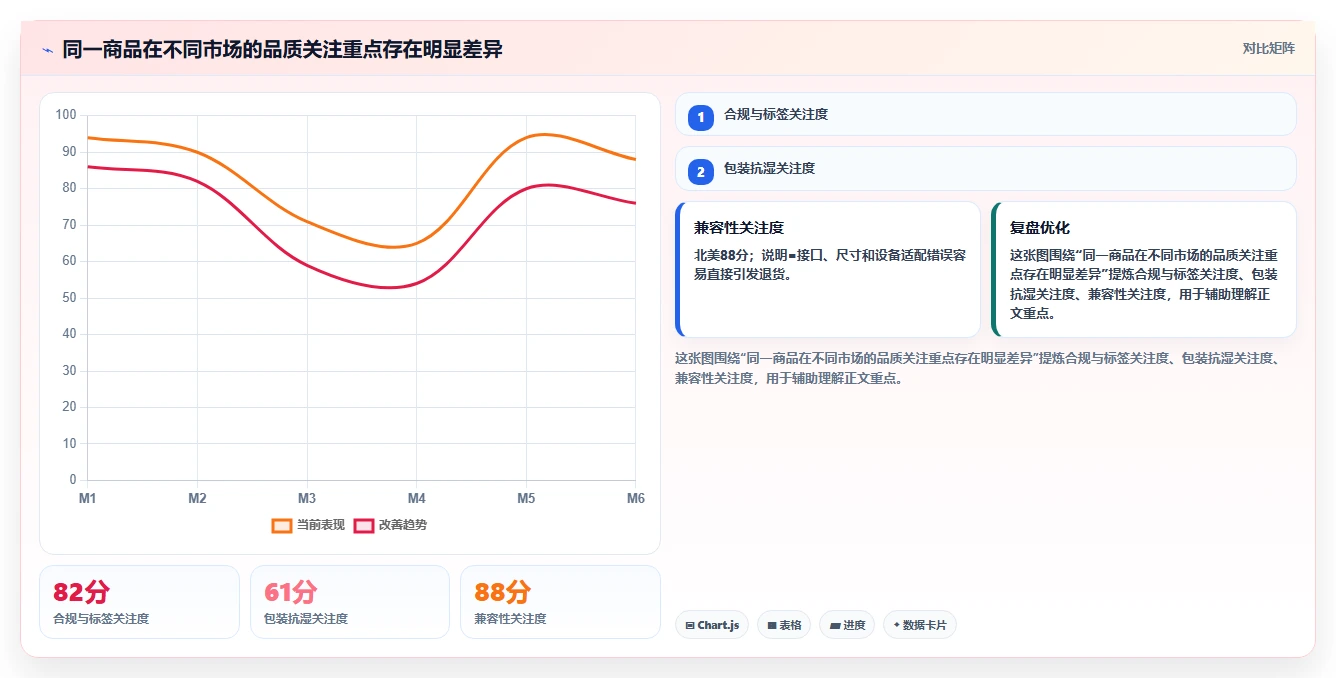Click the orange 当前表现 legend swatch
This screenshot has height=678, width=1336.
pos(282,525)
